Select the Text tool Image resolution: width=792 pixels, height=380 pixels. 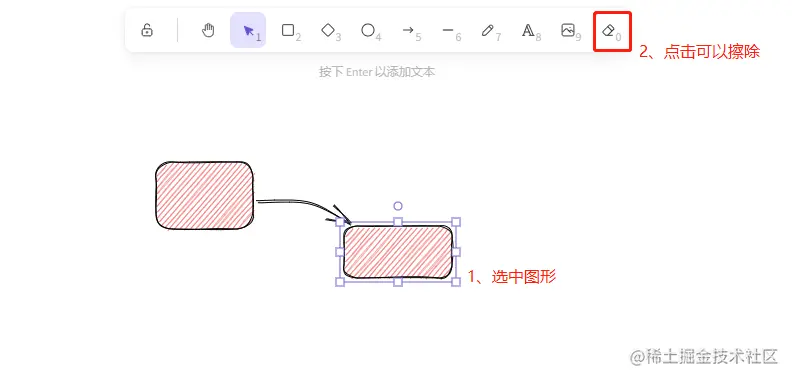coord(528,30)
